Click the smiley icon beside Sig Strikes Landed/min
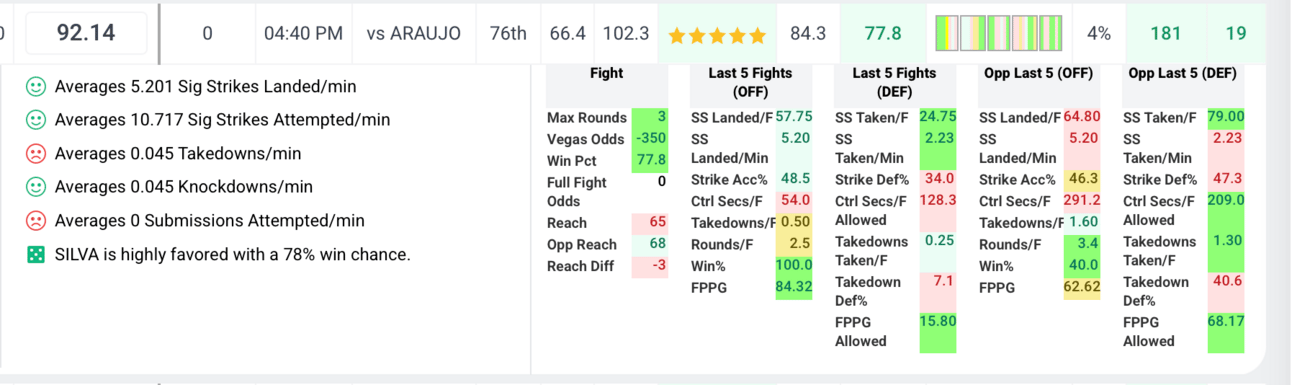 pyautogui.click(x=35, y=87)
